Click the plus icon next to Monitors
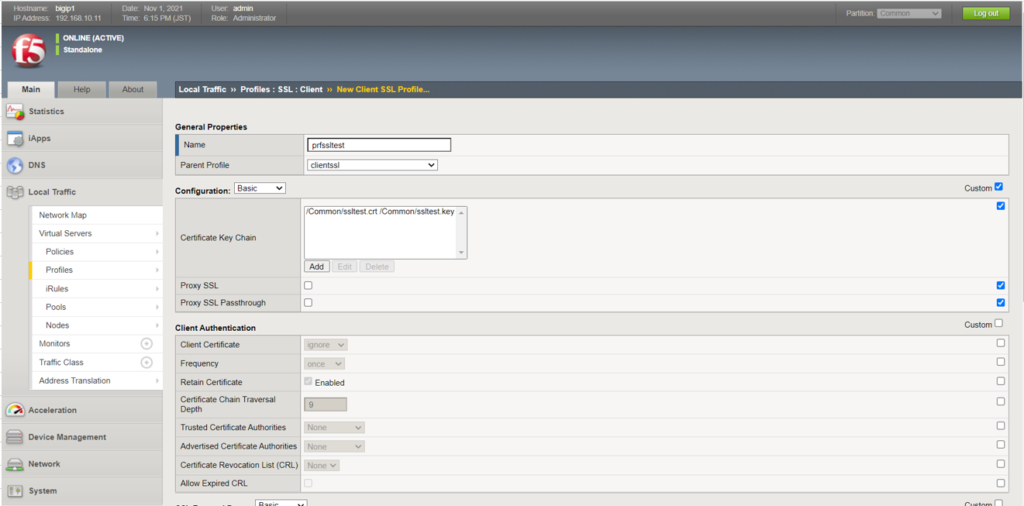The image size is (1024, 506). click(x=146, y=344)
